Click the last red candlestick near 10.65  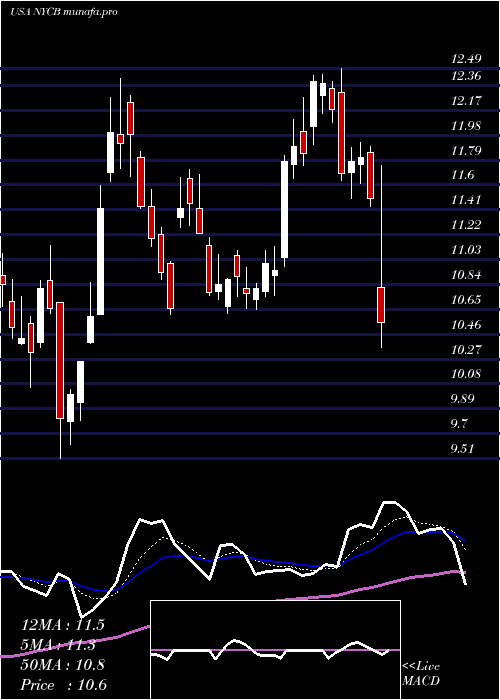[x=381, y=305]
